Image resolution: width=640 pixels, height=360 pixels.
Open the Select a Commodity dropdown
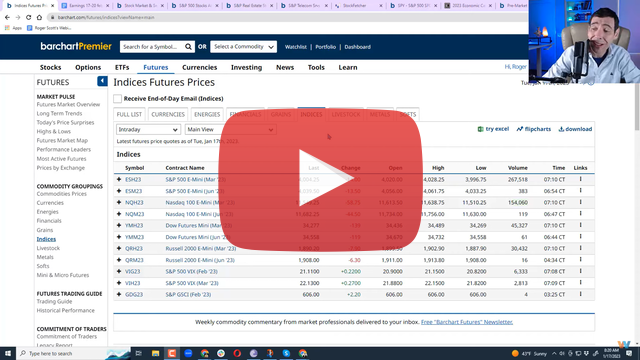pos(243,47)
